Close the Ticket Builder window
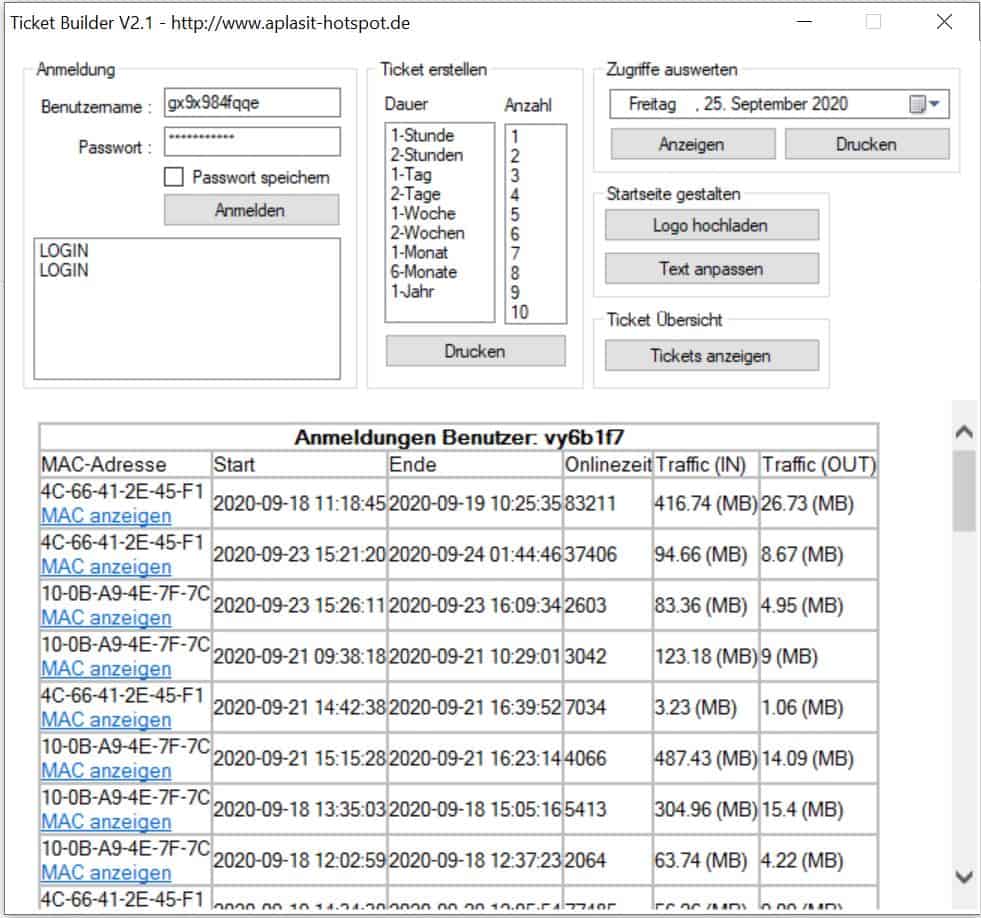Image resolution: width=981 pixels, height=918 pixels. 945,22
